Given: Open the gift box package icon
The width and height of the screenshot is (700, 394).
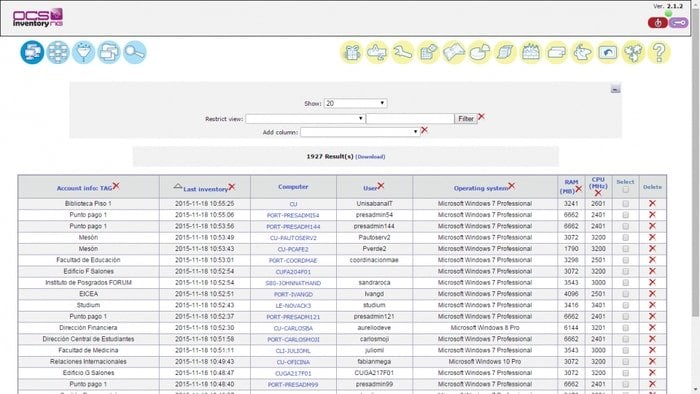Looking at the screenshot, I should (x=351, y=52).
